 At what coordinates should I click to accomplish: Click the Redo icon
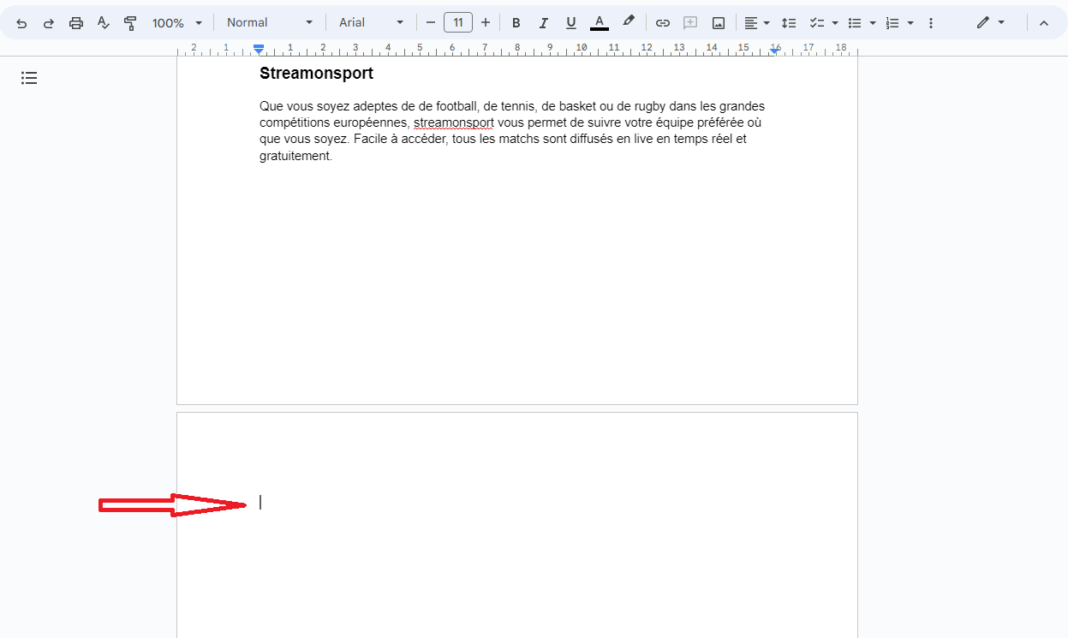(x=48, y=22)
